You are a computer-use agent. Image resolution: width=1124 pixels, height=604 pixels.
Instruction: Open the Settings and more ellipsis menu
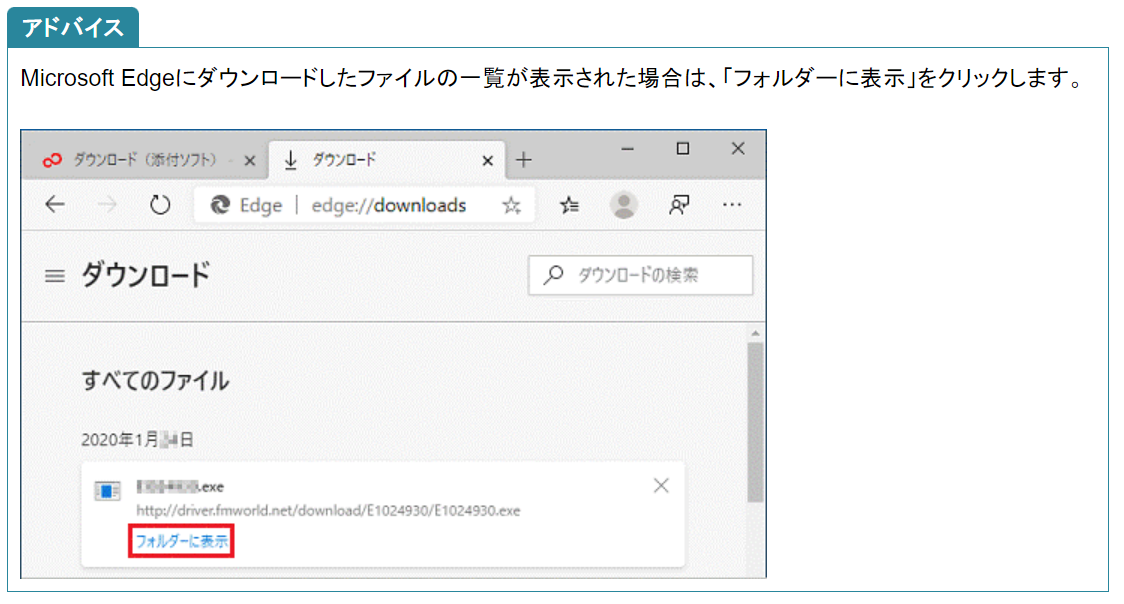click(x=732, y=205)
